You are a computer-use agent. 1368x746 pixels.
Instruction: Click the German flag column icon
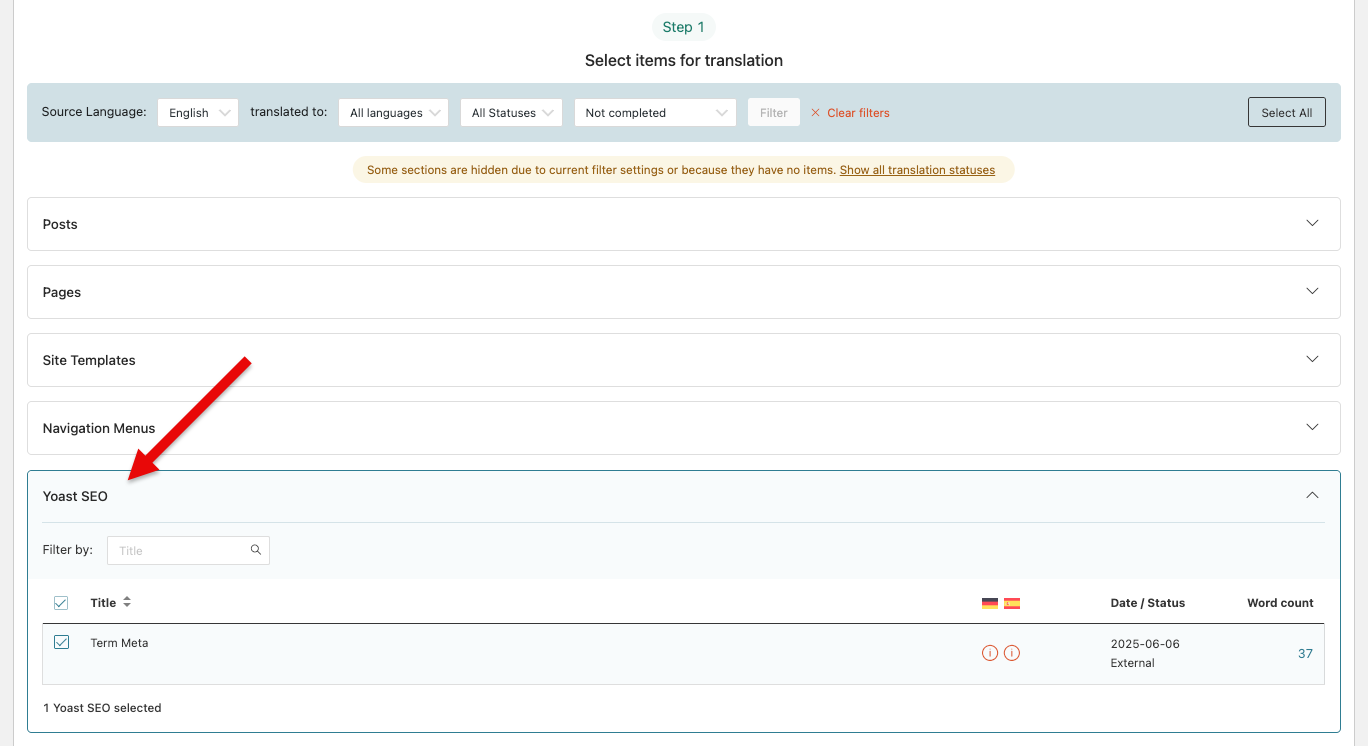(x=990, y=603)
